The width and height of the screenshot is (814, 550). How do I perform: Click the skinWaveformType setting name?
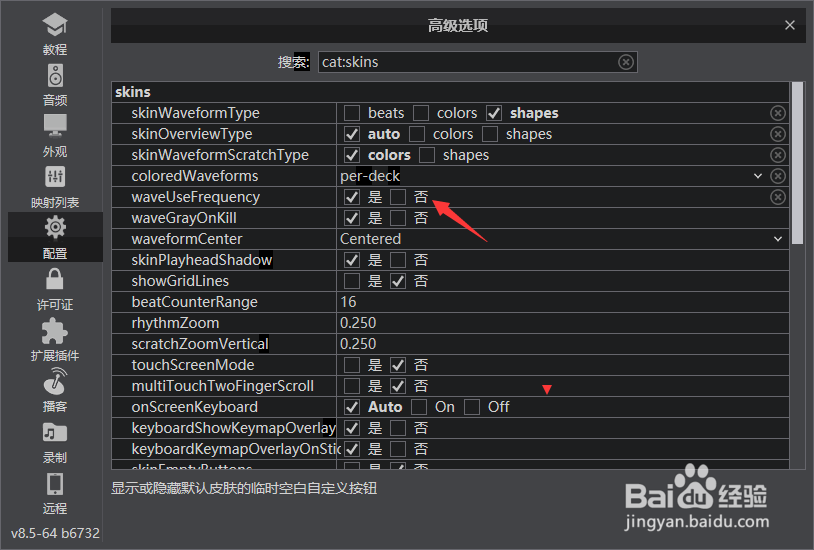(195, 113)
